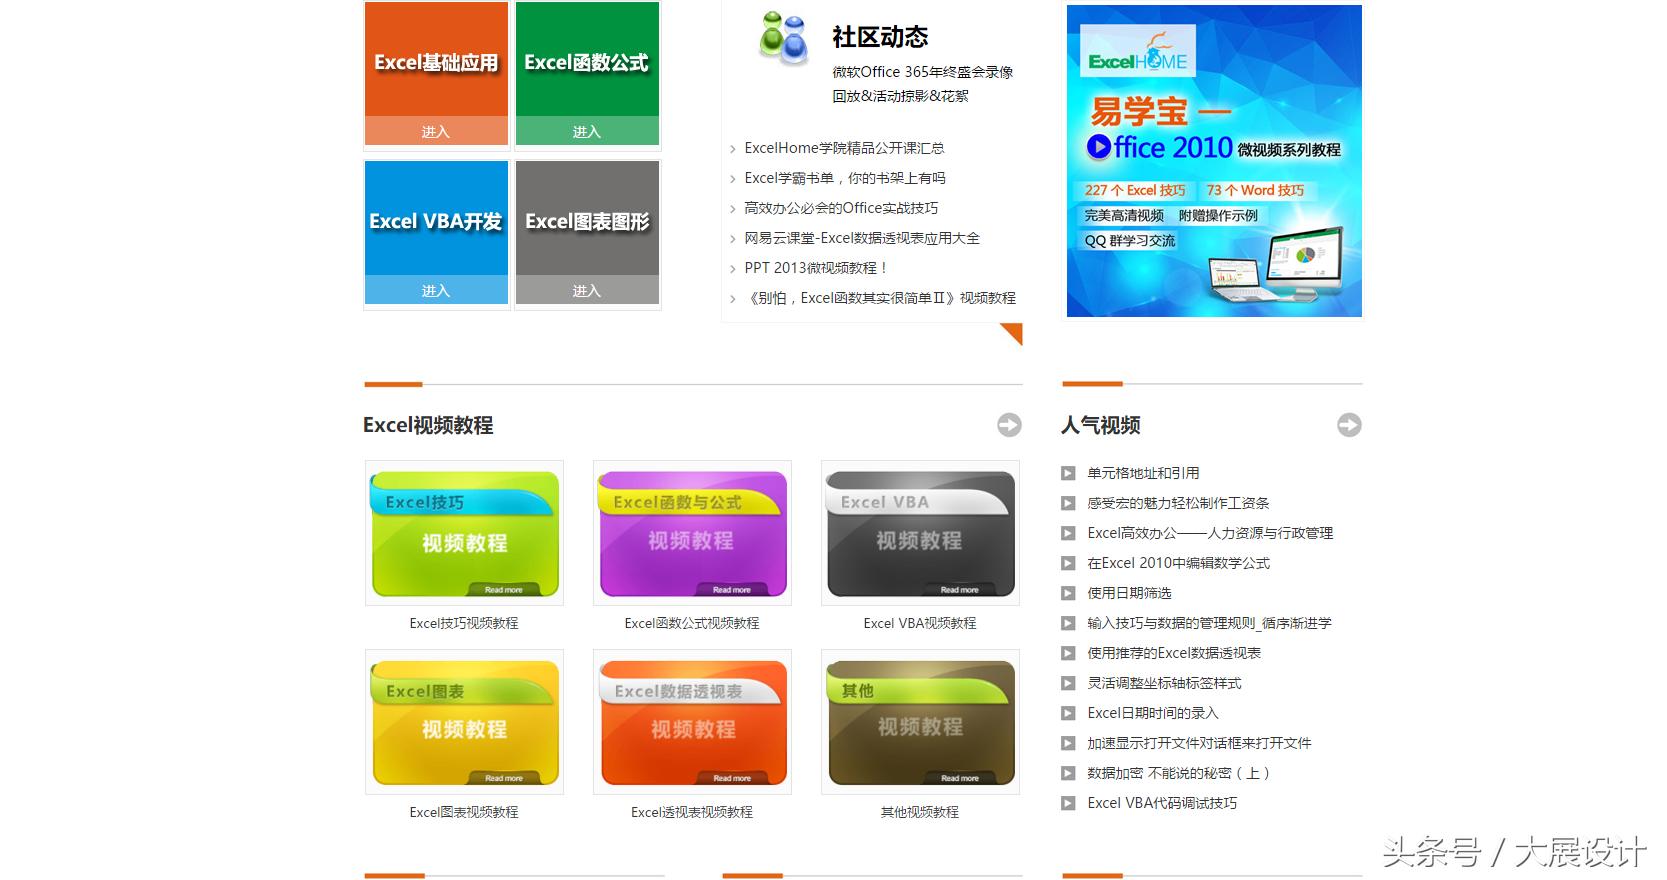Screen dimensions: 1667x880
Task: Open video 单元格地址和引用
Action: [x=1143, y=473]
